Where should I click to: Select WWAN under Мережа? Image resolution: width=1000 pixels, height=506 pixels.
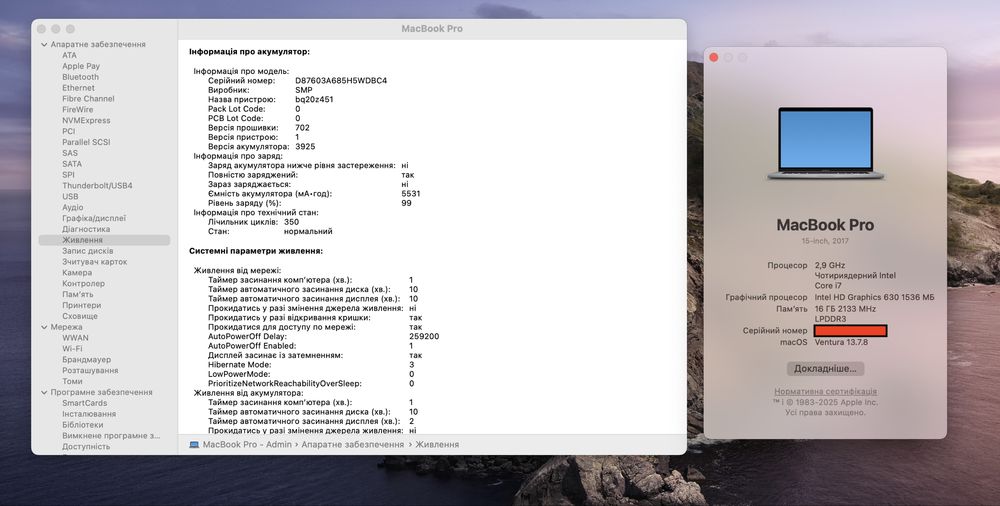click(x=75, y=338)
